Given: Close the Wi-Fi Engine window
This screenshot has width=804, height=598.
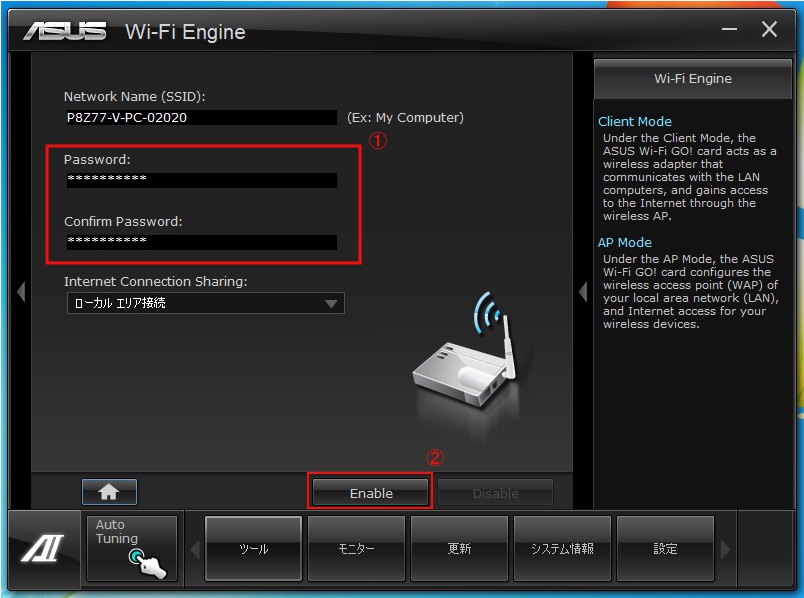Looking at the screenshot, I should click(x=769, y=29).
